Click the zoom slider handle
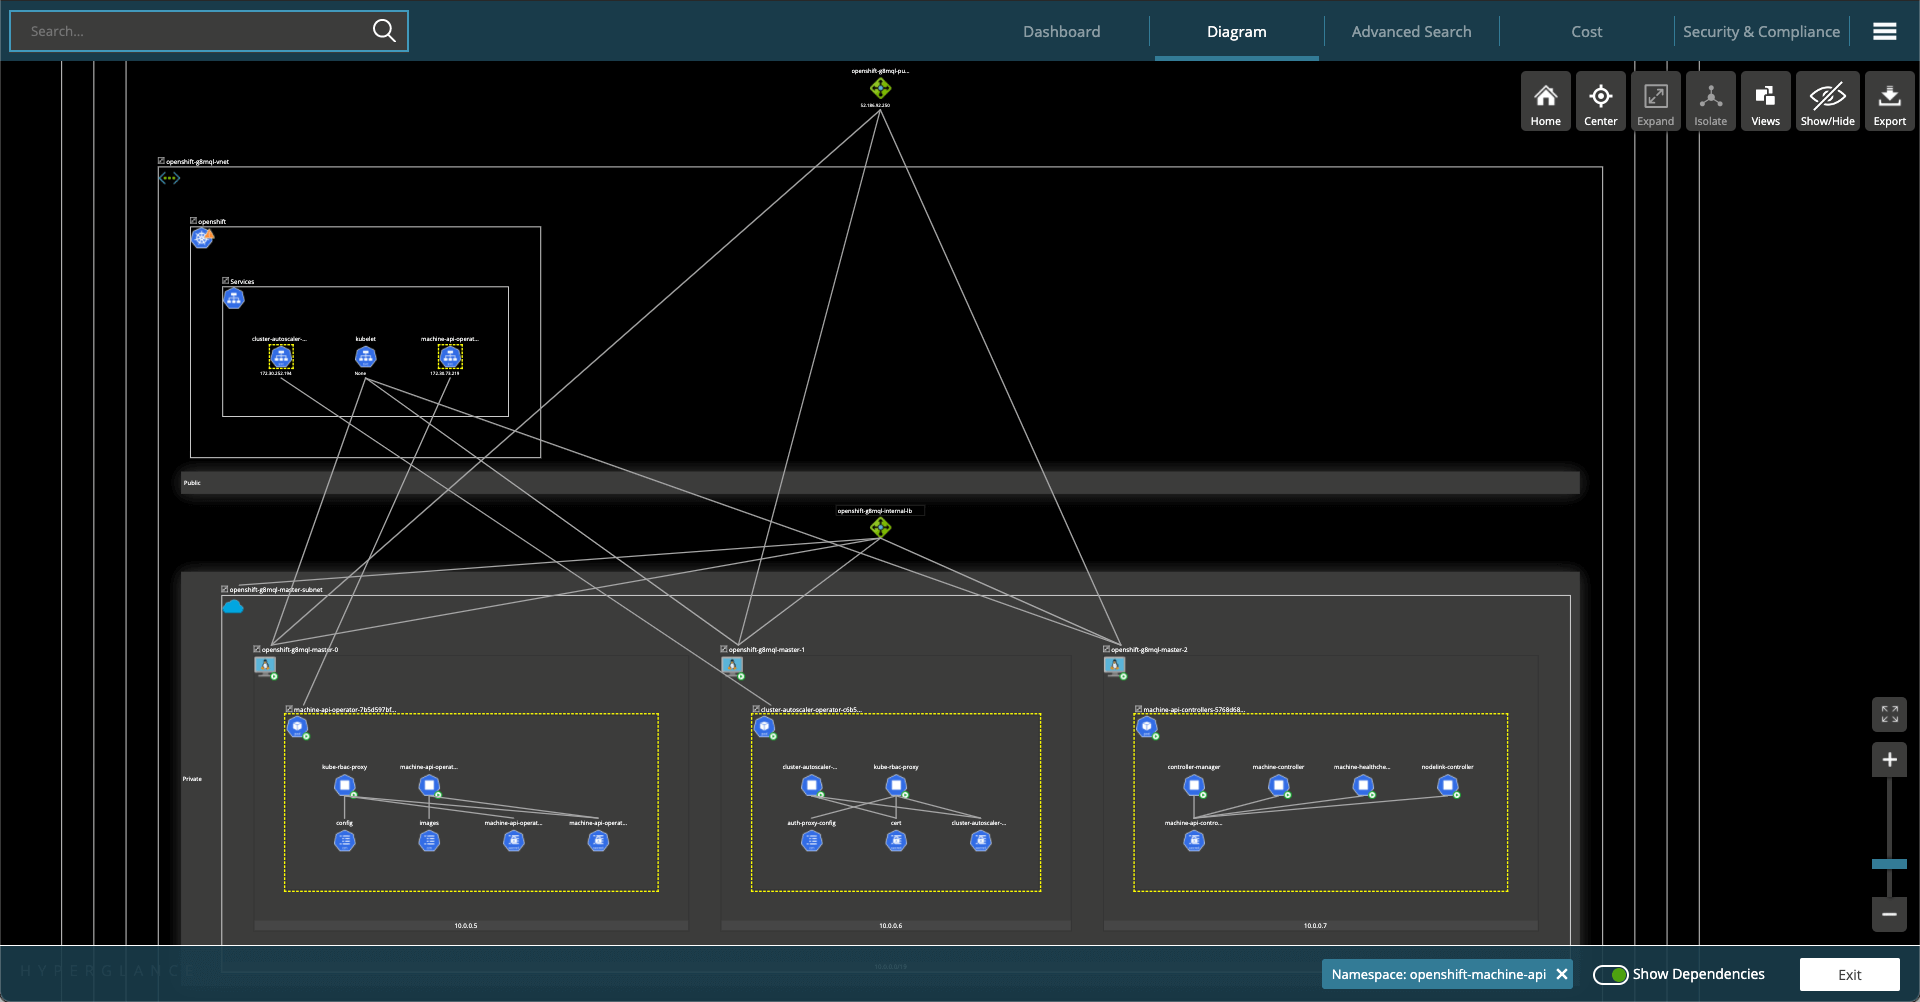 point(1889,864)
